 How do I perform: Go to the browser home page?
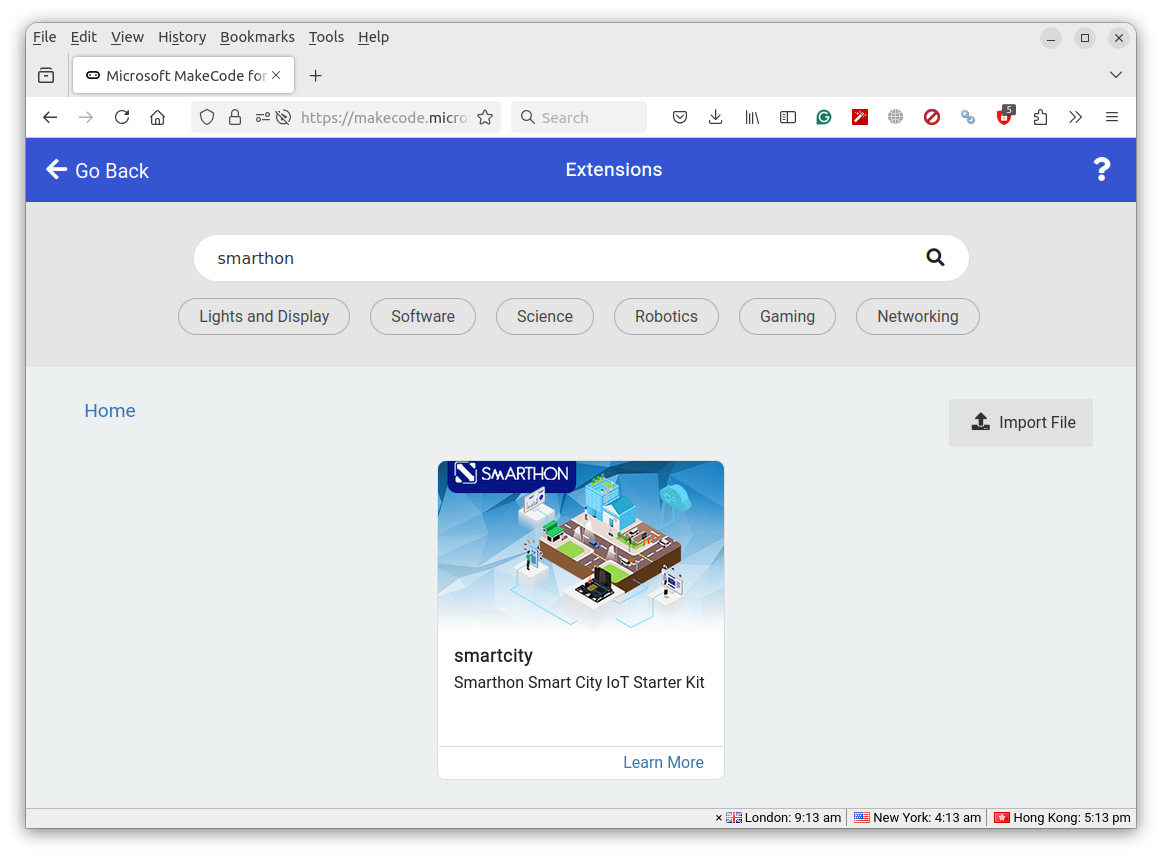157,117
